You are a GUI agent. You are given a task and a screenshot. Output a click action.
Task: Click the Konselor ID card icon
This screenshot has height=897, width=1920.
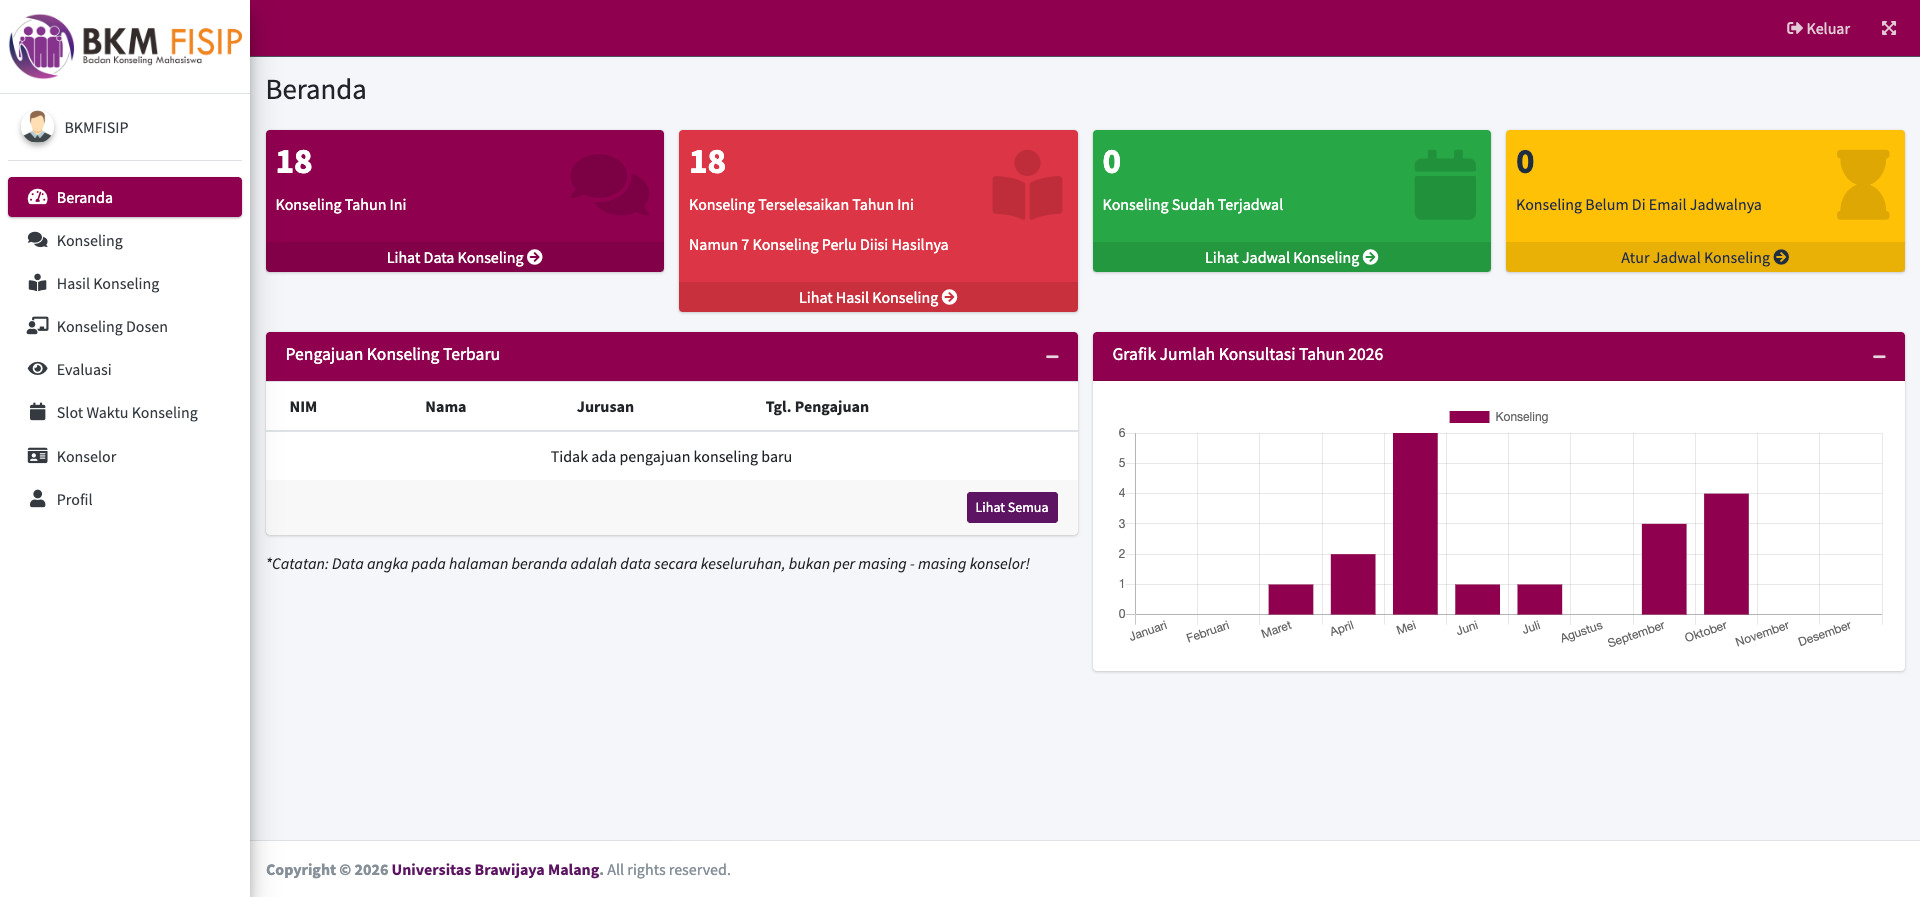click(x=38, y=456)
